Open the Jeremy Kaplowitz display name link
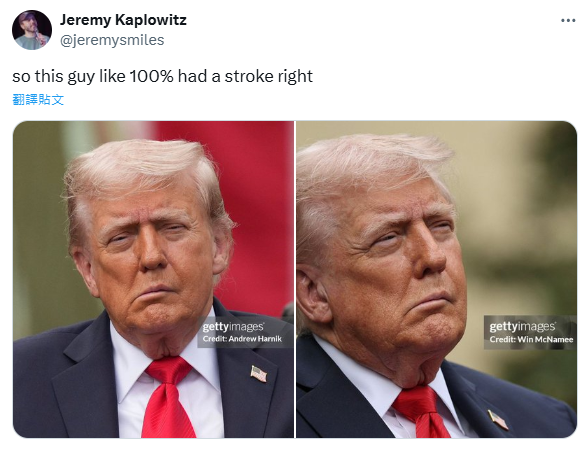588x457 pixels. [123, 19]
